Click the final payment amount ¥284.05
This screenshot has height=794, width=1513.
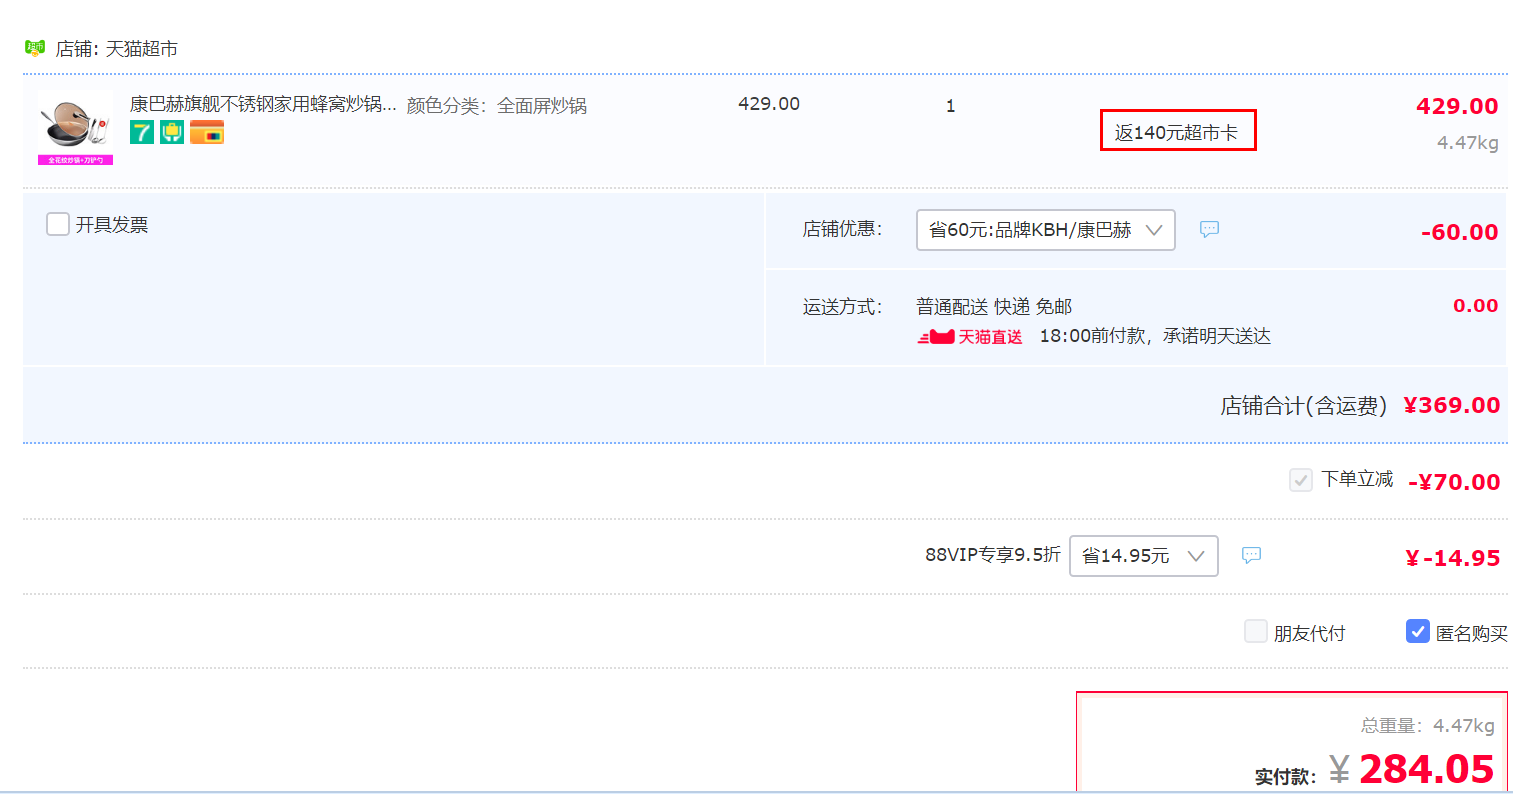click(x=1412, y=769)
